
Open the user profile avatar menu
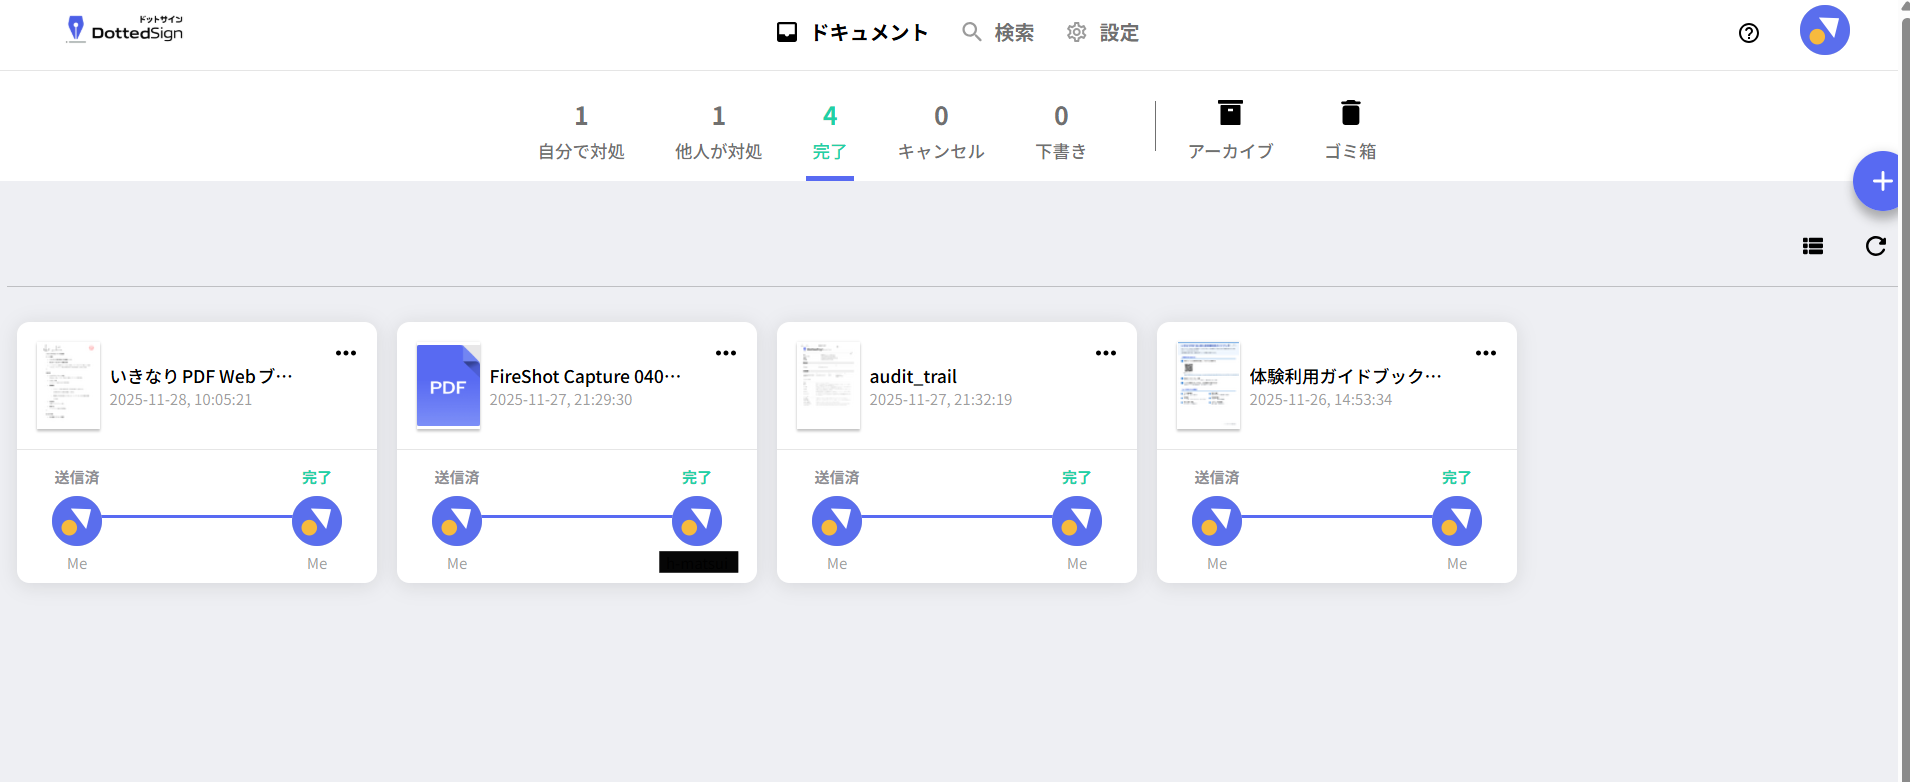[1825, 30]
